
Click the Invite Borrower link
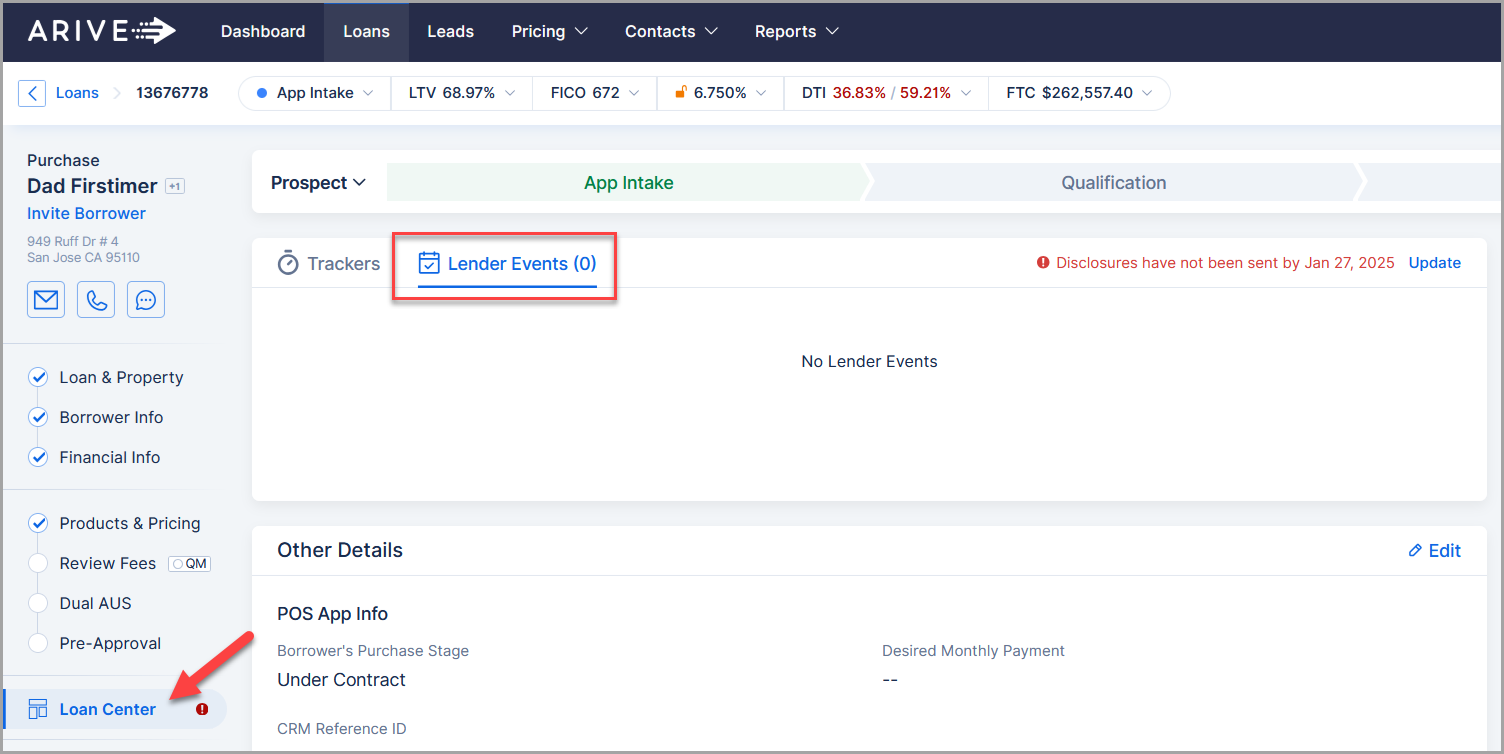tap(86, 214)
